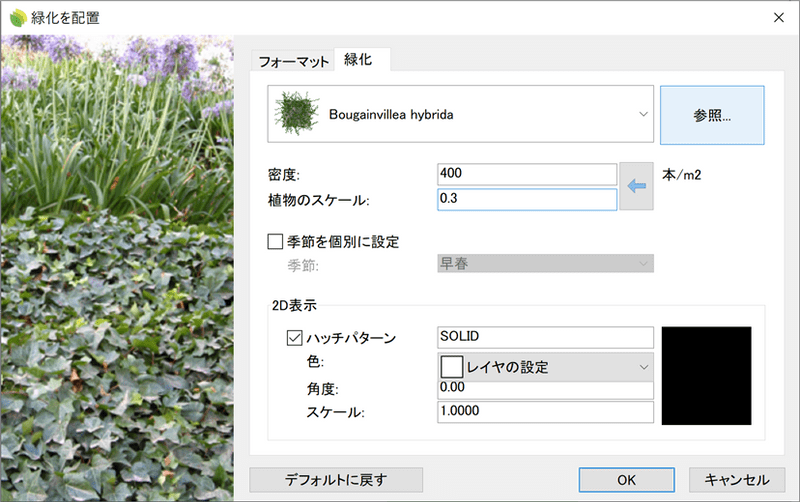Switch to the フォーマット tab
Screen dimensions: 800x502
coord(293,62)
